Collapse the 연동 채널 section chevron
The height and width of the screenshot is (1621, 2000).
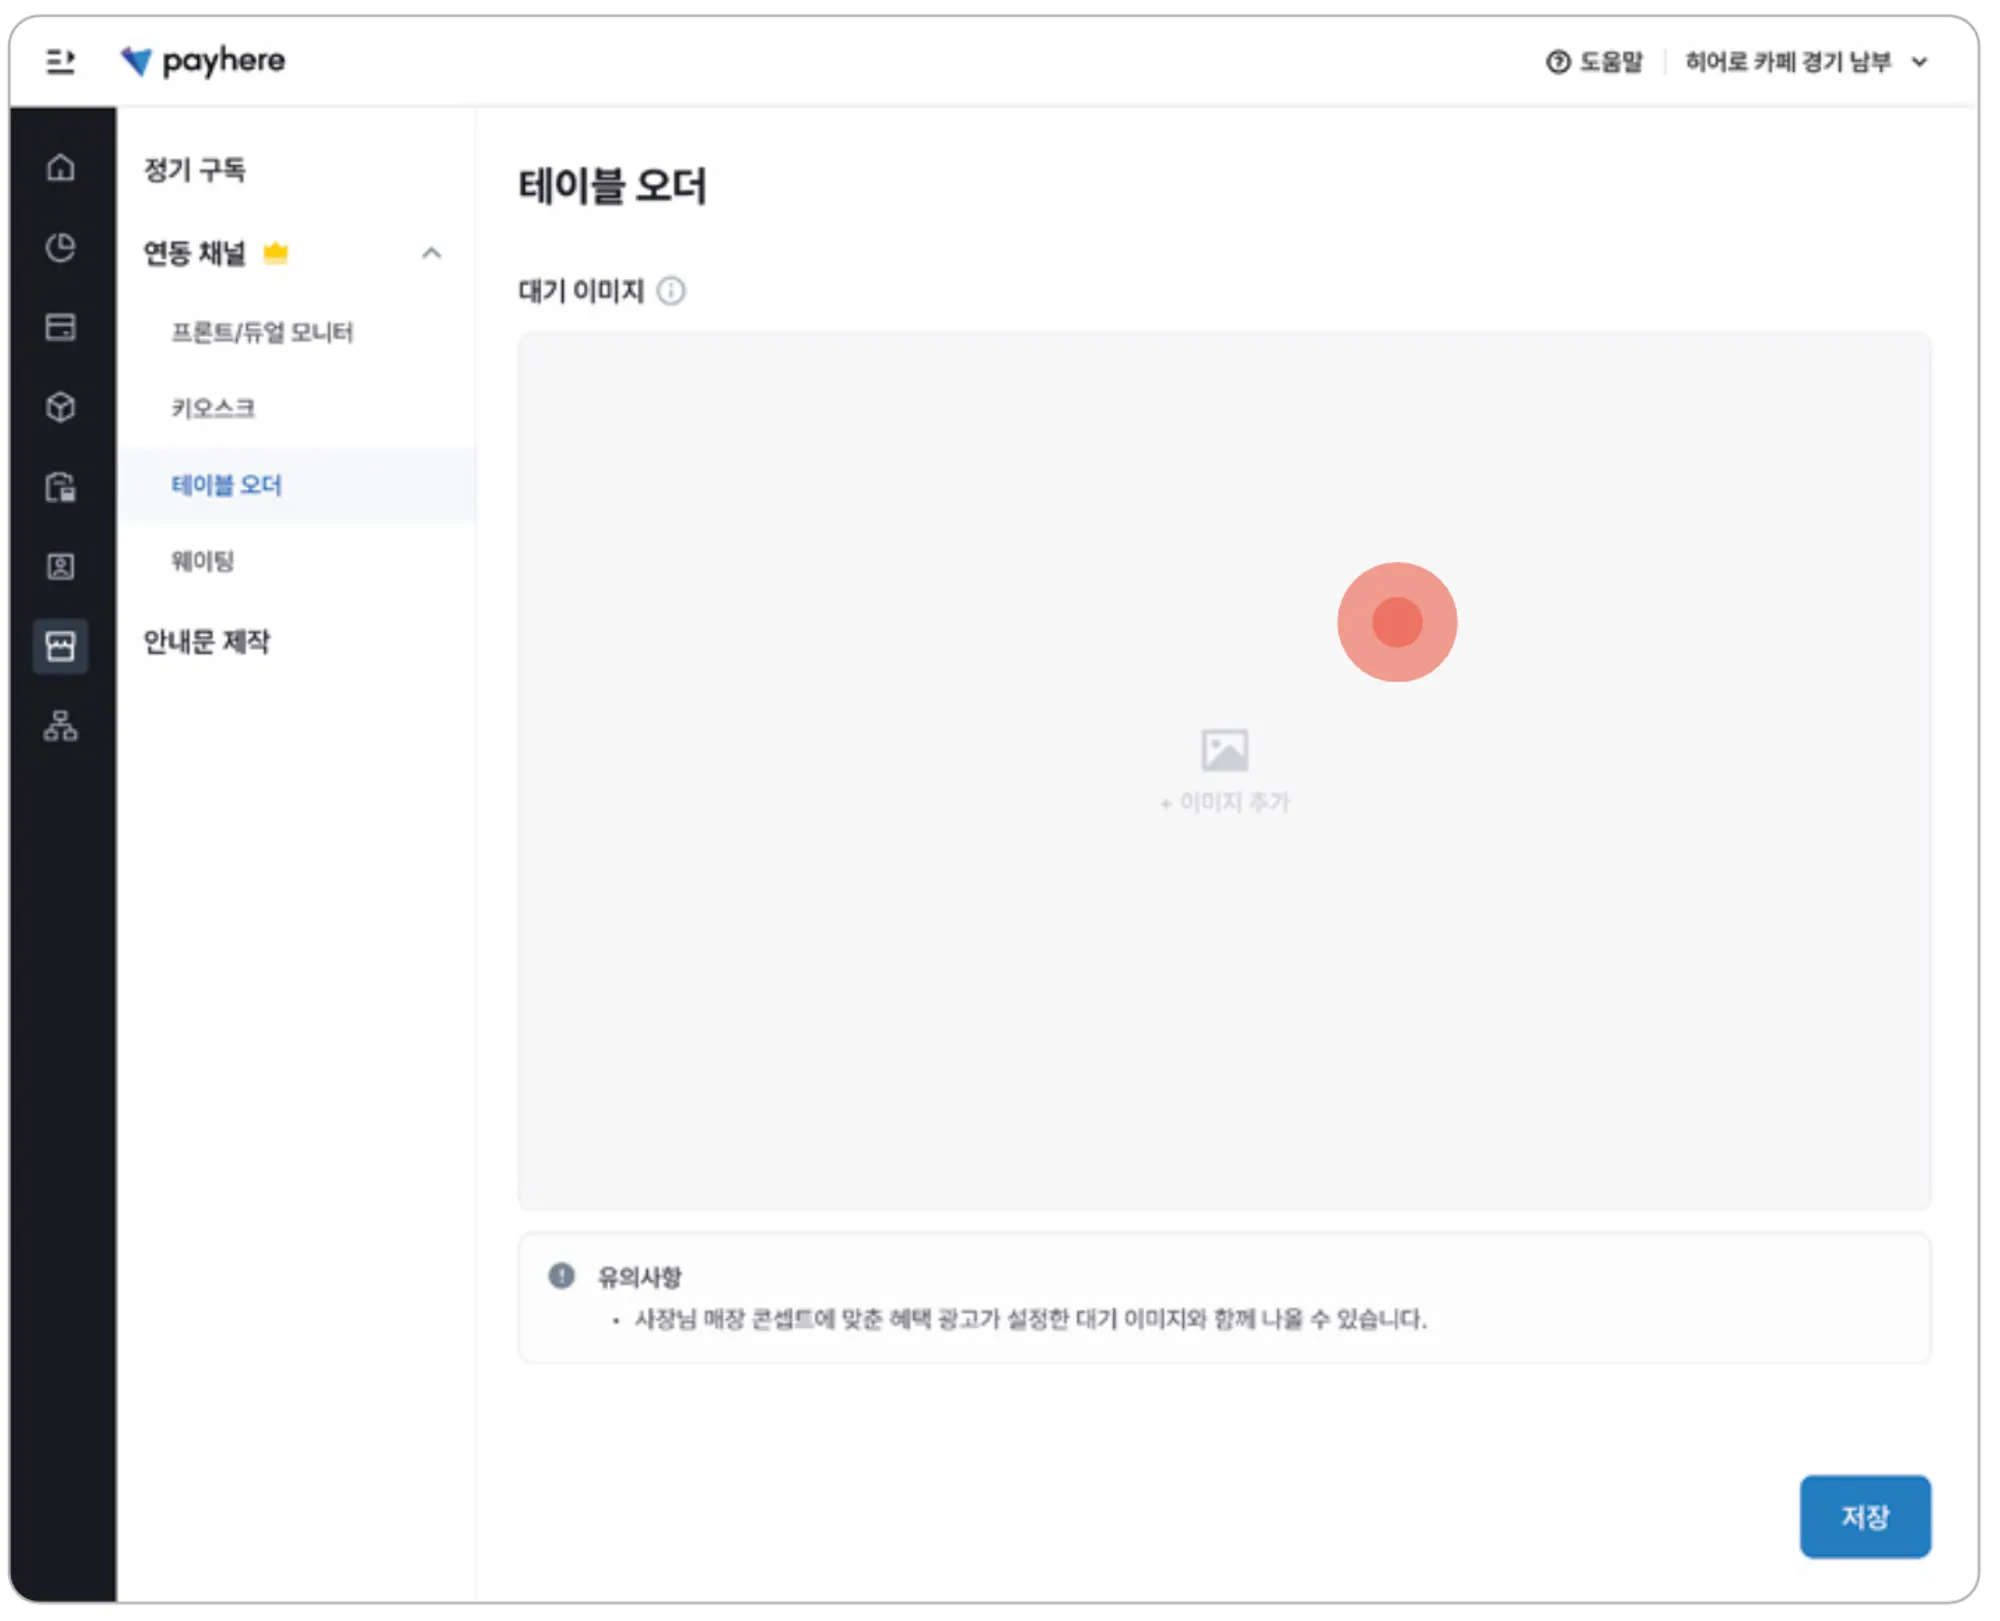click(431, 253)
